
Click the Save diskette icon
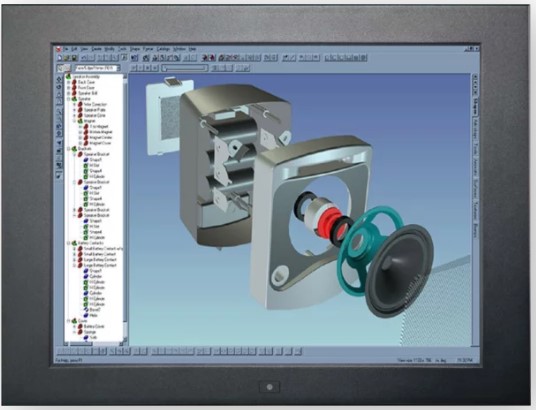[x=74, y=58]
